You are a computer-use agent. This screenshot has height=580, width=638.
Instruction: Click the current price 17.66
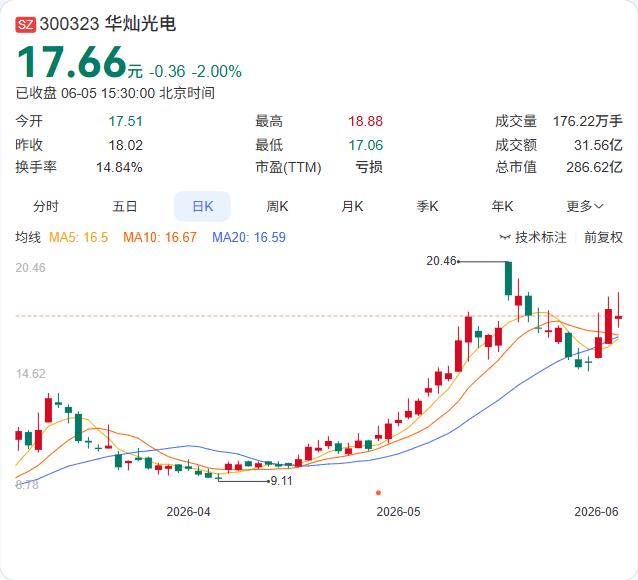pos(71,62)
